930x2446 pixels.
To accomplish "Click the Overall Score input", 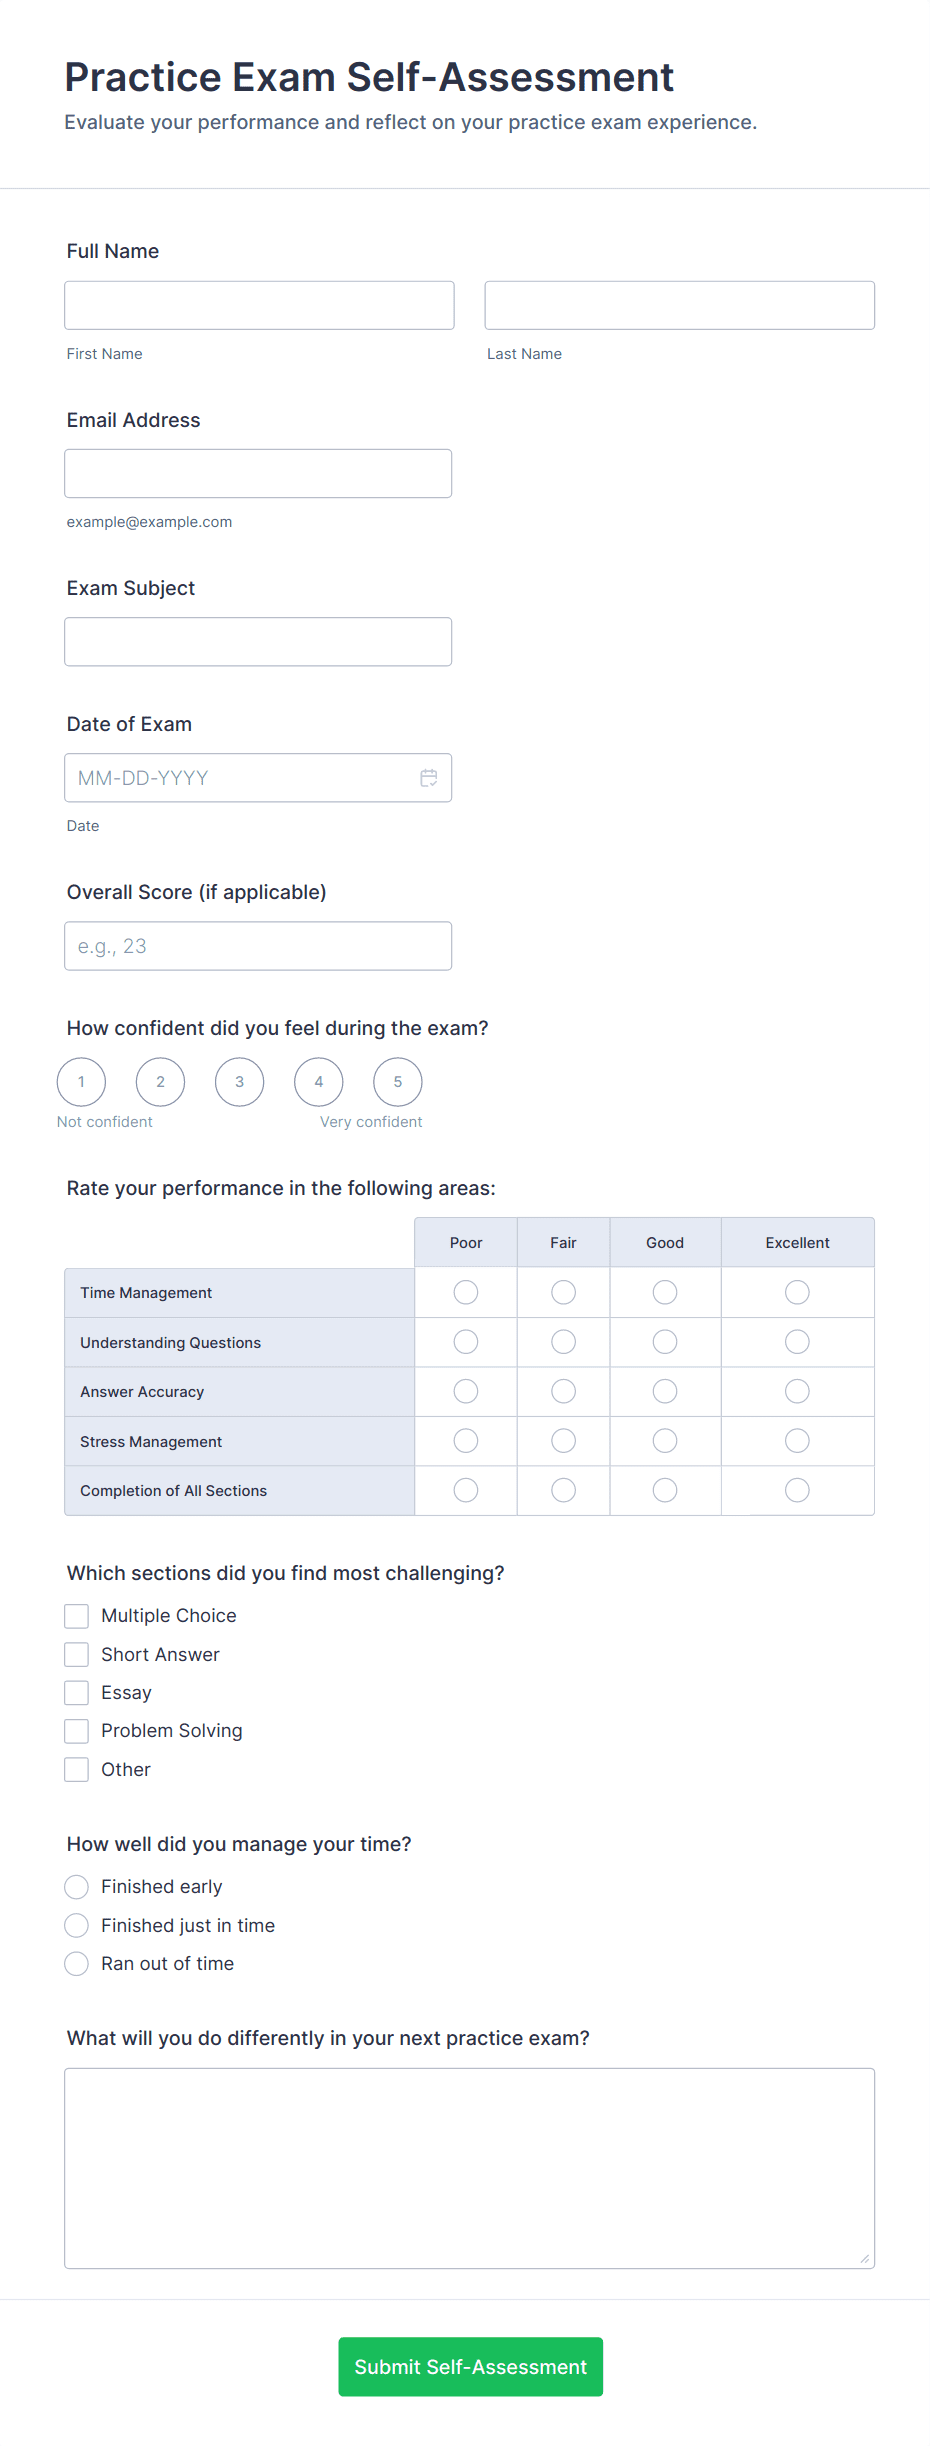I will [258, 946].
